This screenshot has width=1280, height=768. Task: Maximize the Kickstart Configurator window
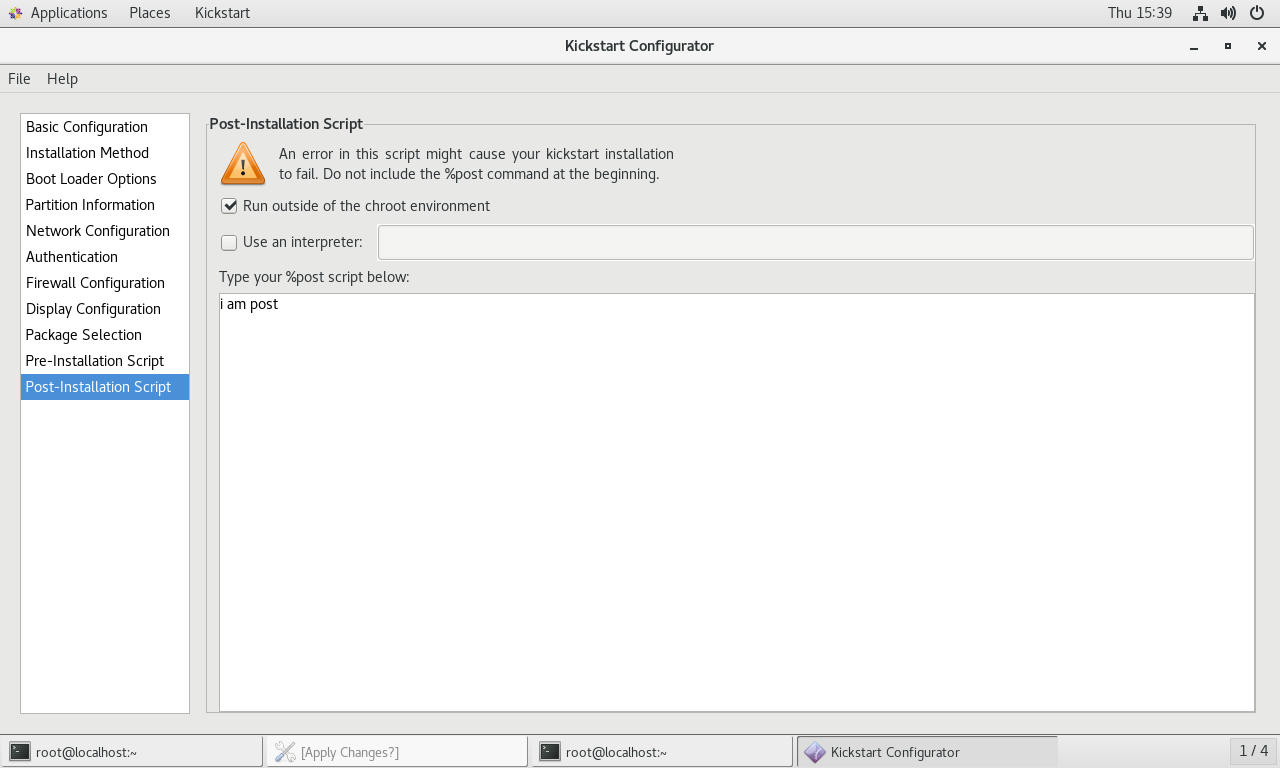(1228, 46)
